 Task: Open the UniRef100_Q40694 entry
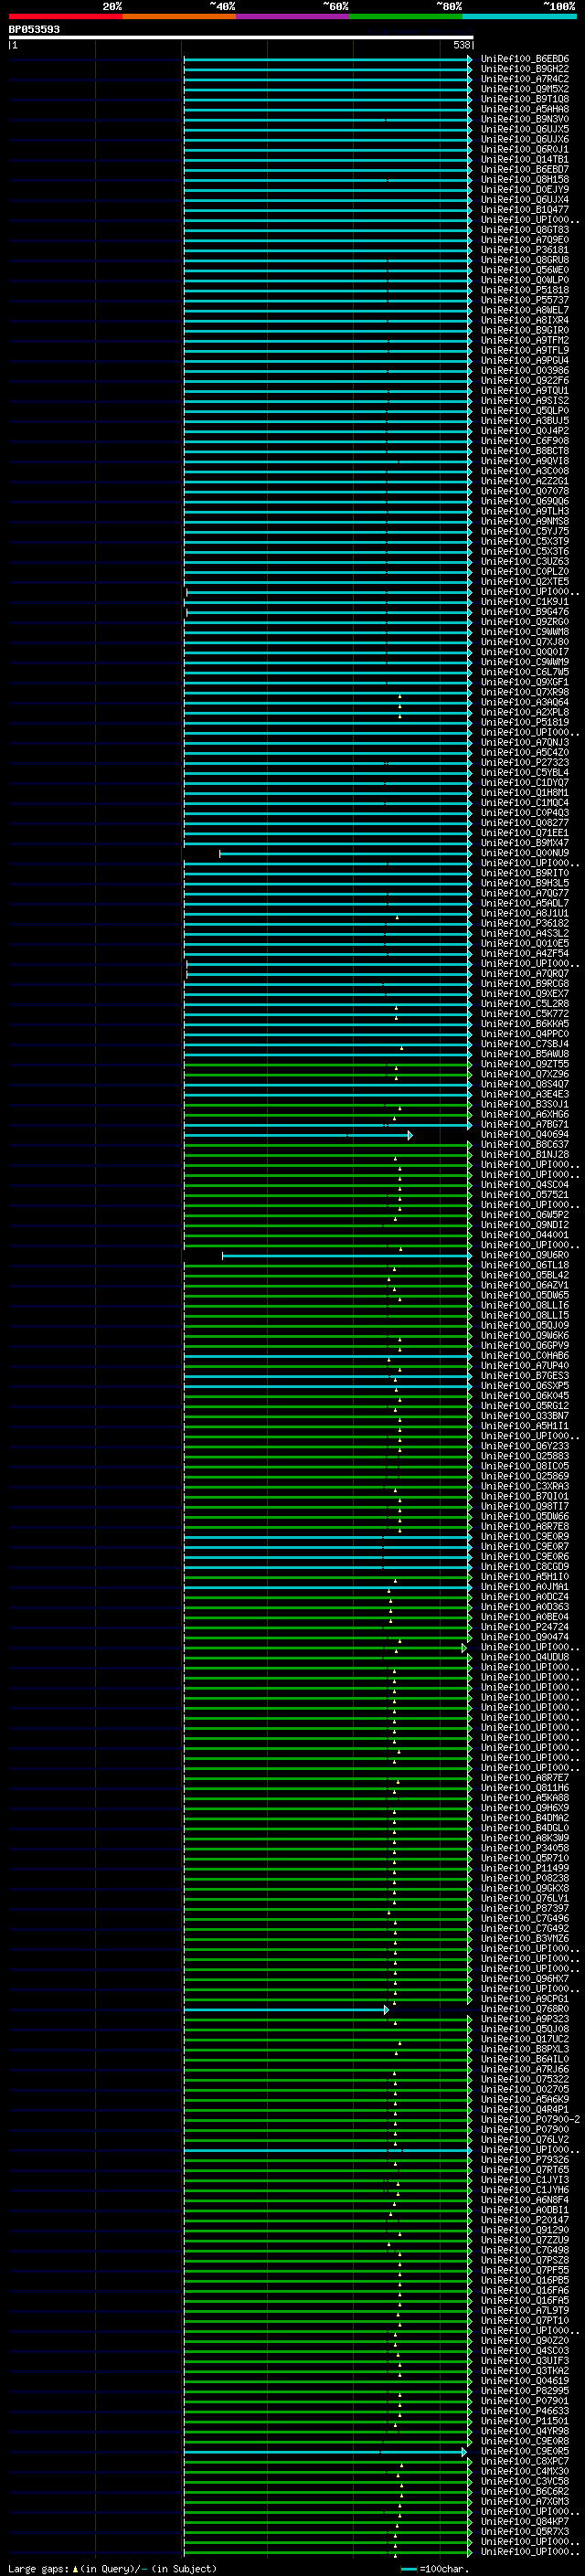coord(525,1135)
